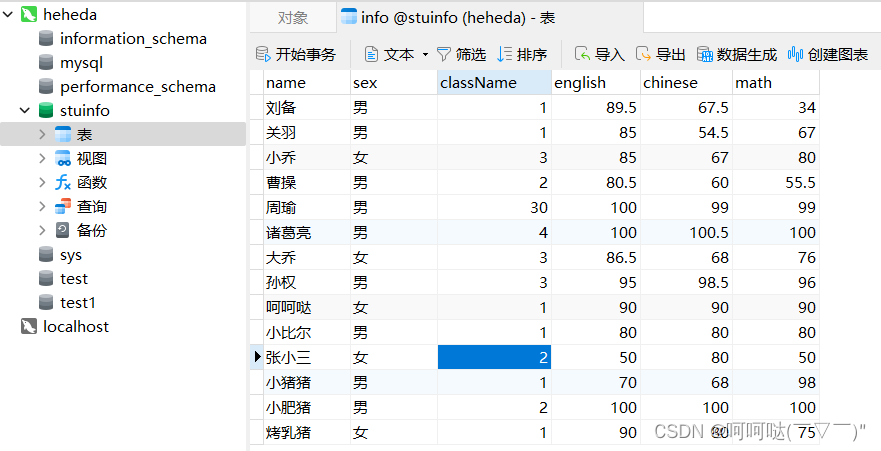Click 开始事务 begin transaction toolbar button
The image size is (881, 451).
click(x=296, y=54)
